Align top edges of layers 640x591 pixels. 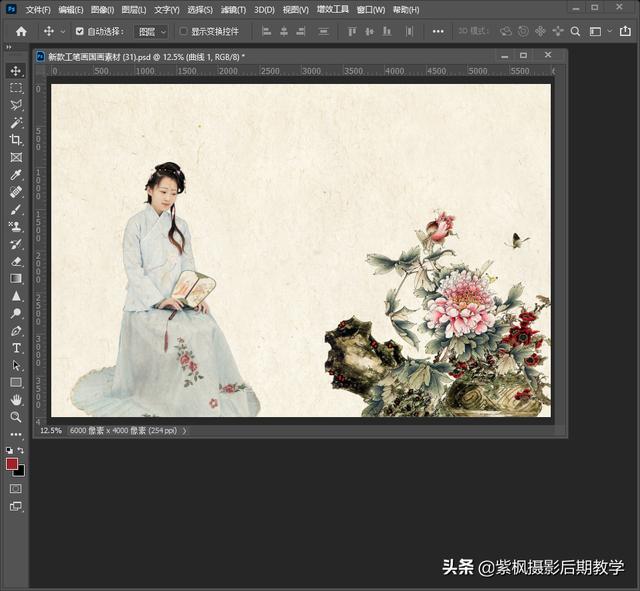click(352, 31)
